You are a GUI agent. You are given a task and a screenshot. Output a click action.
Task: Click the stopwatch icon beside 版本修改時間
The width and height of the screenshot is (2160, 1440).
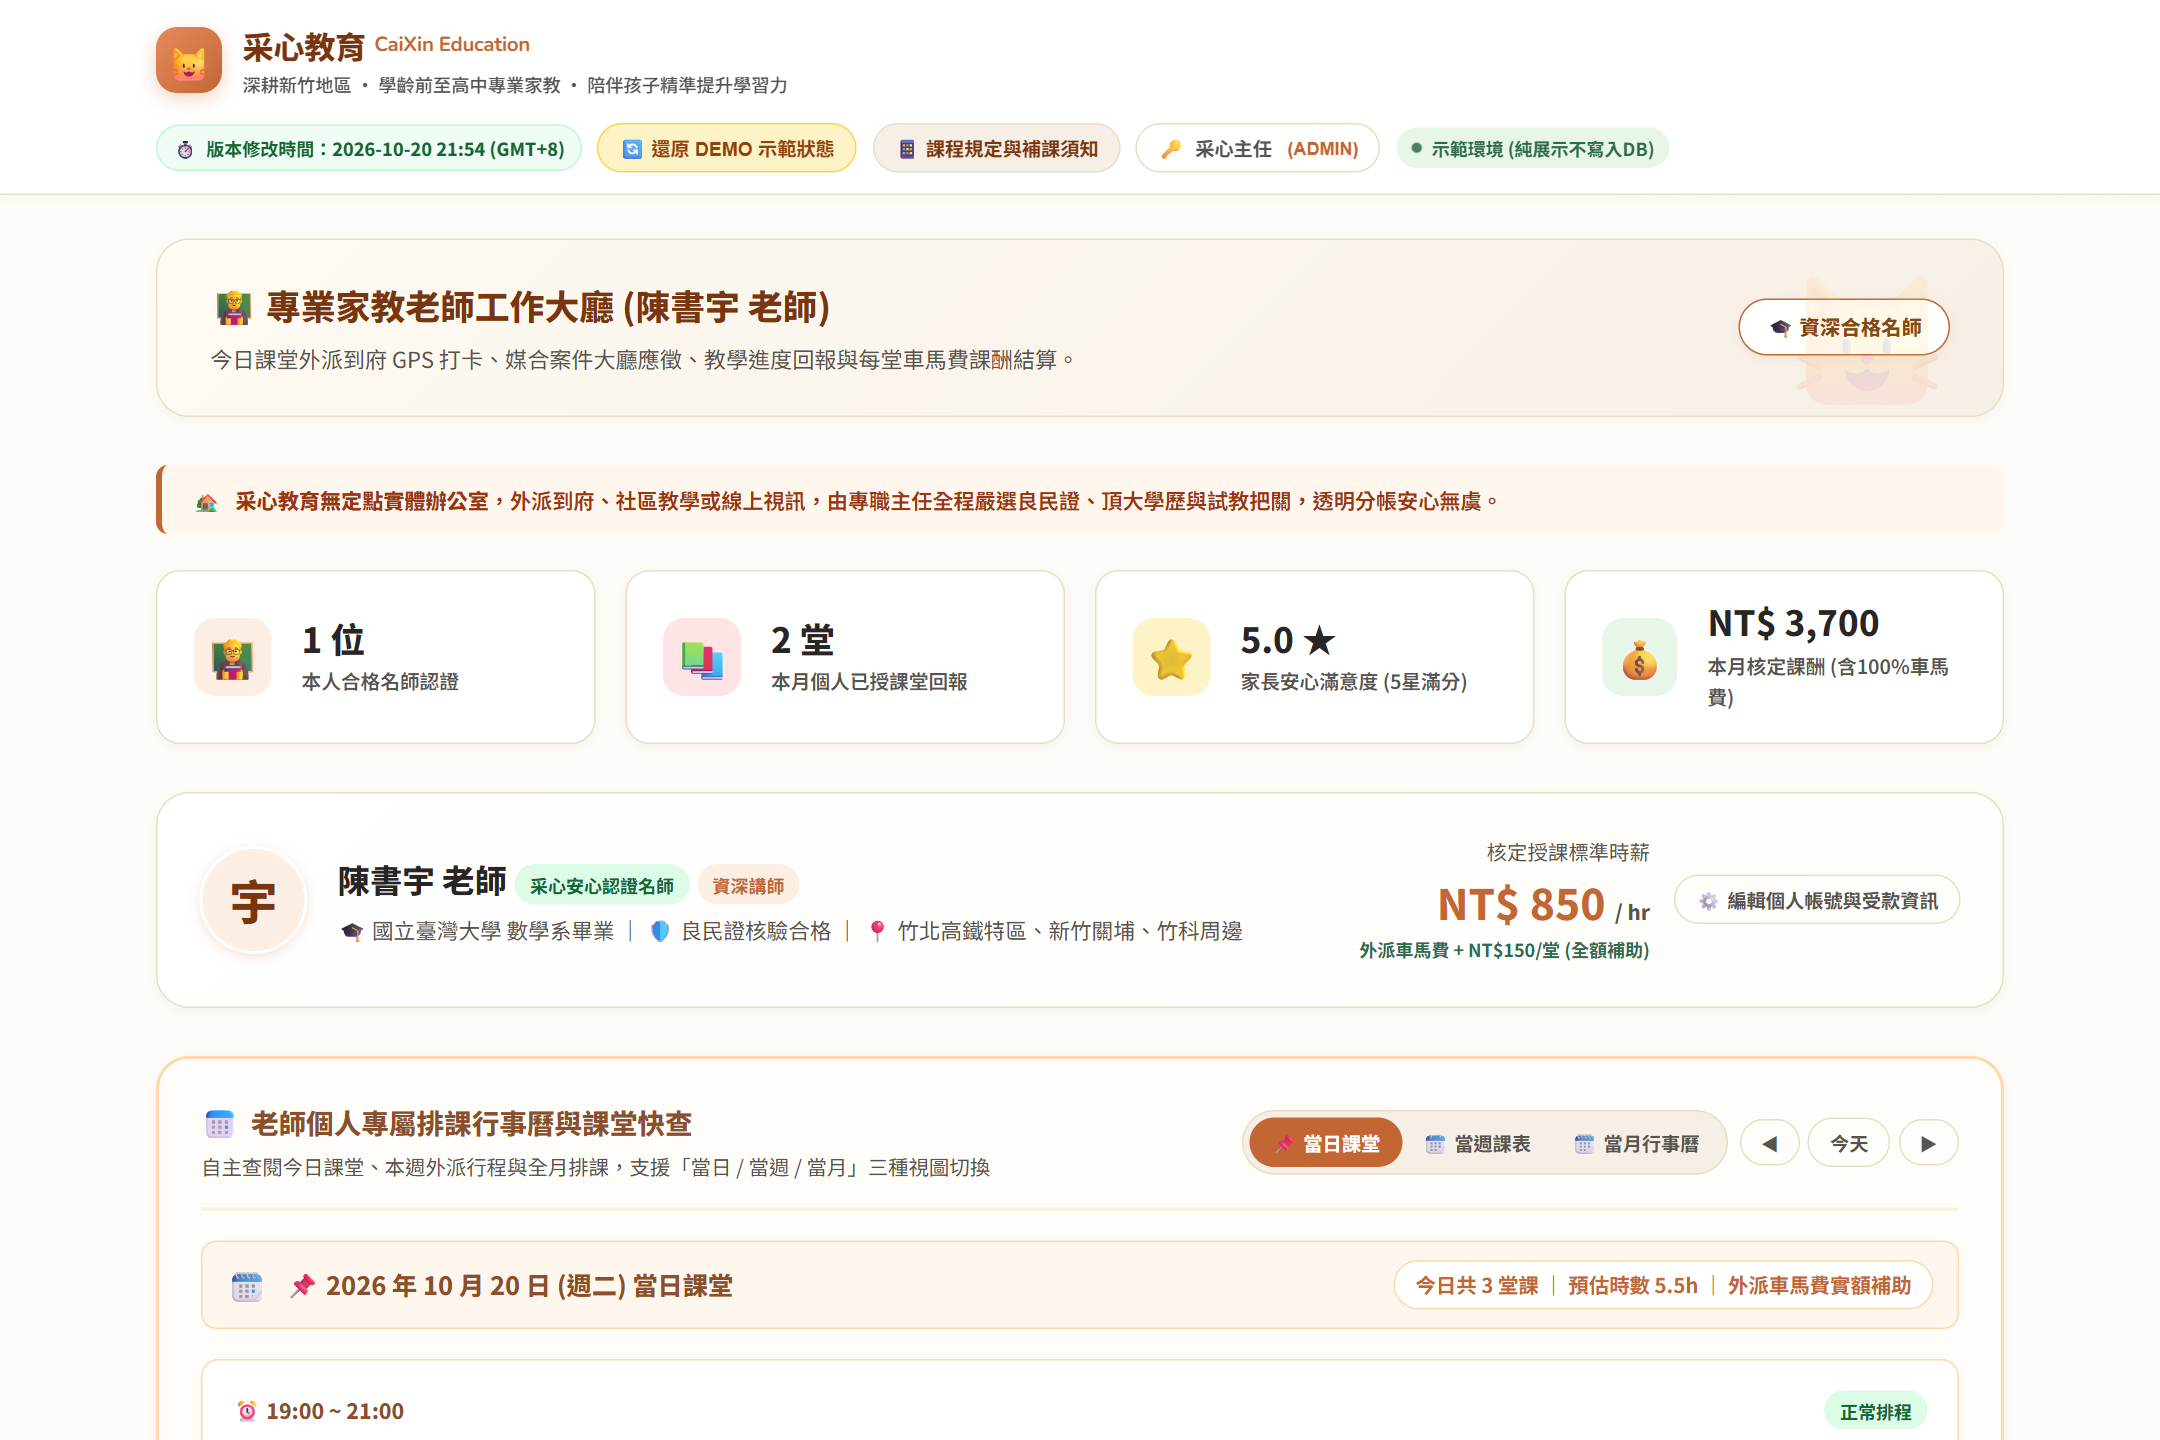click(x=185, y=150)
